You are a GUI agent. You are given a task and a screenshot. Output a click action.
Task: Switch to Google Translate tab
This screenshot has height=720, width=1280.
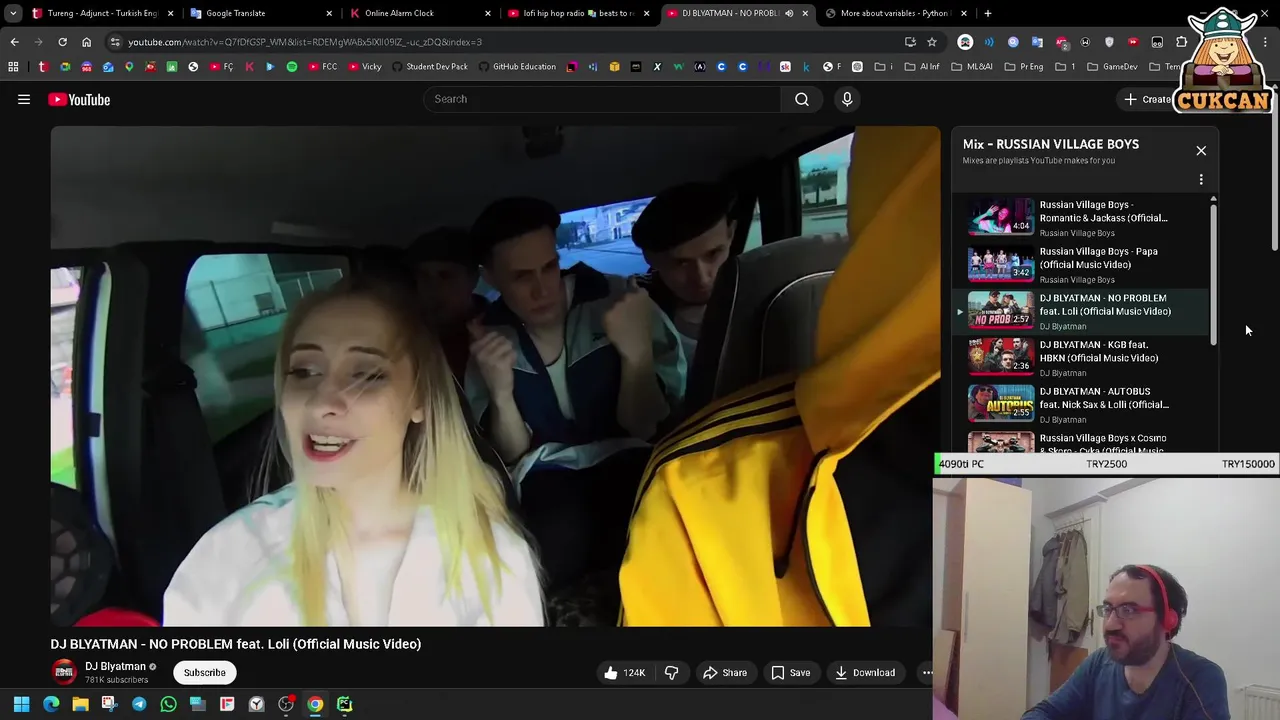[x=263, y=13]
